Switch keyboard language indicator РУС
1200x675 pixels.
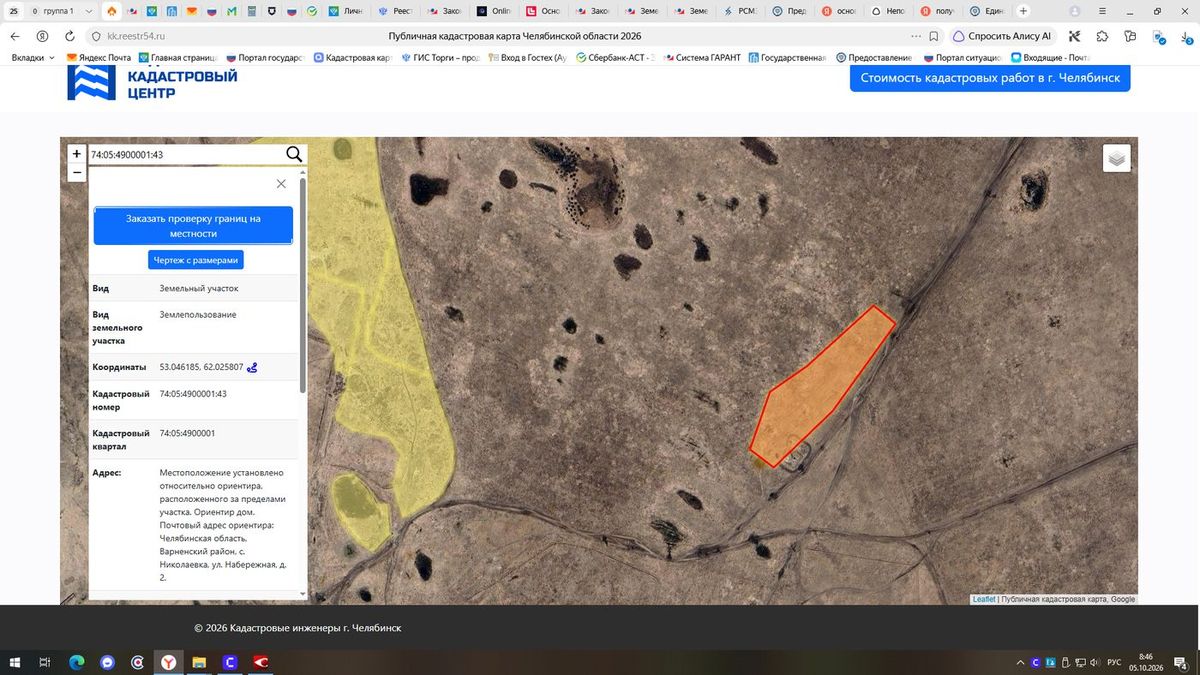pos(1113,662)
